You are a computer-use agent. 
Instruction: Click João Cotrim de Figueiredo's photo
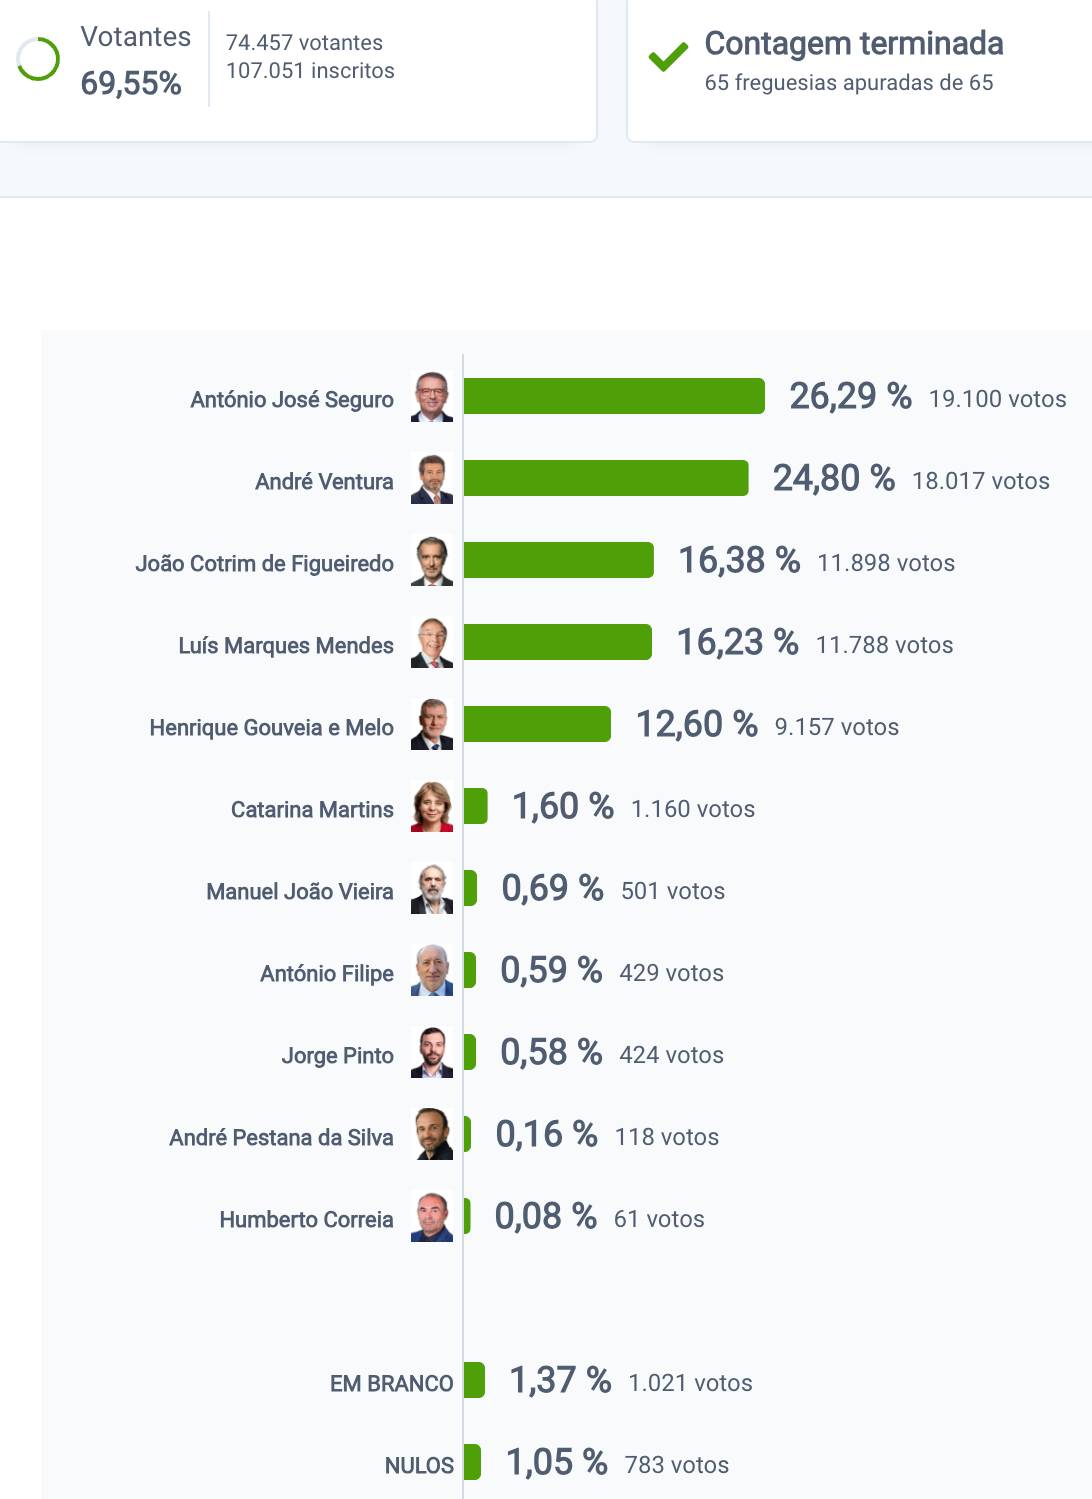pyautogui.click(x=432, y=561)
